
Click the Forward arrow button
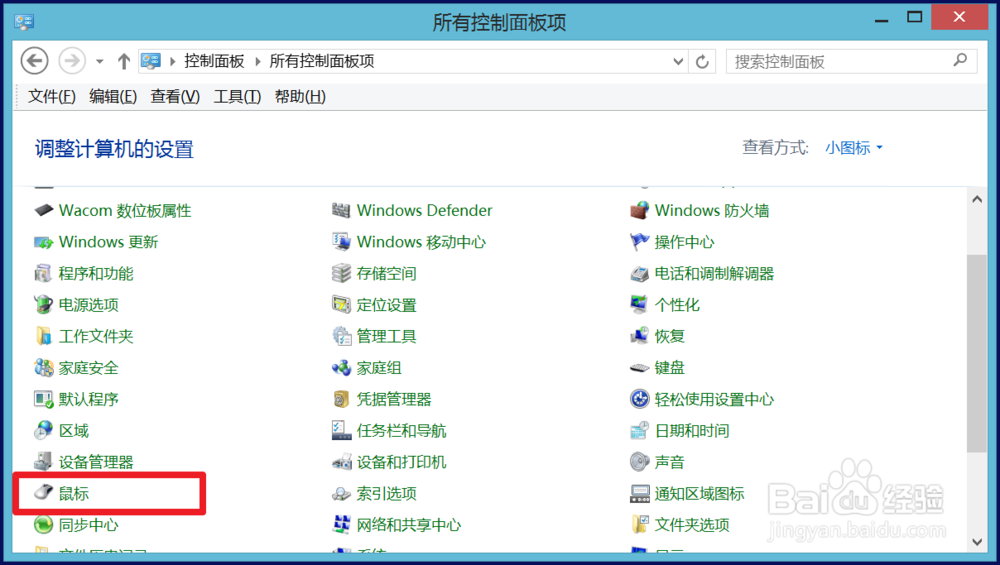[72, 61]
